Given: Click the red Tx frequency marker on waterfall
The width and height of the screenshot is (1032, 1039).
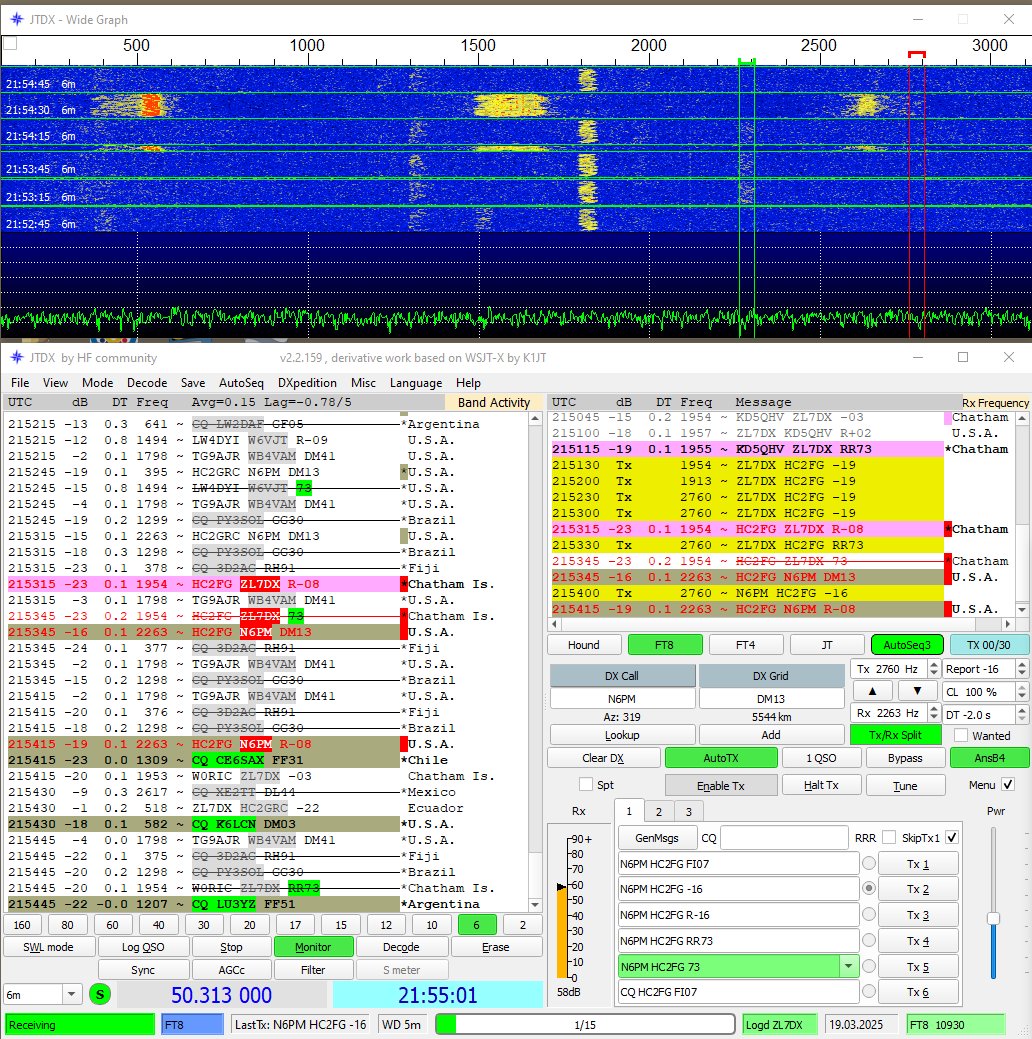Looking at the screenshot, I should [x=917, y=54].
